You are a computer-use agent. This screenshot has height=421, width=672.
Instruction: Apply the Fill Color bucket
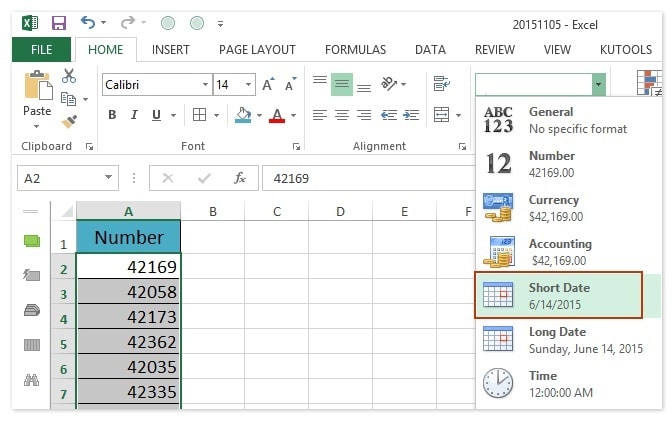pyautogui.click(x=243, y=115)
